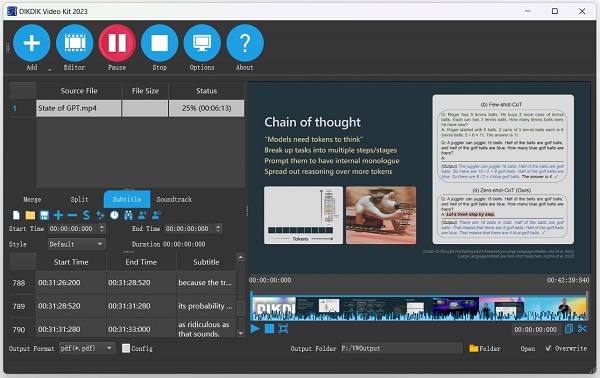
Task: Click the copy time icon beside the timecode field
Action: 569,329
